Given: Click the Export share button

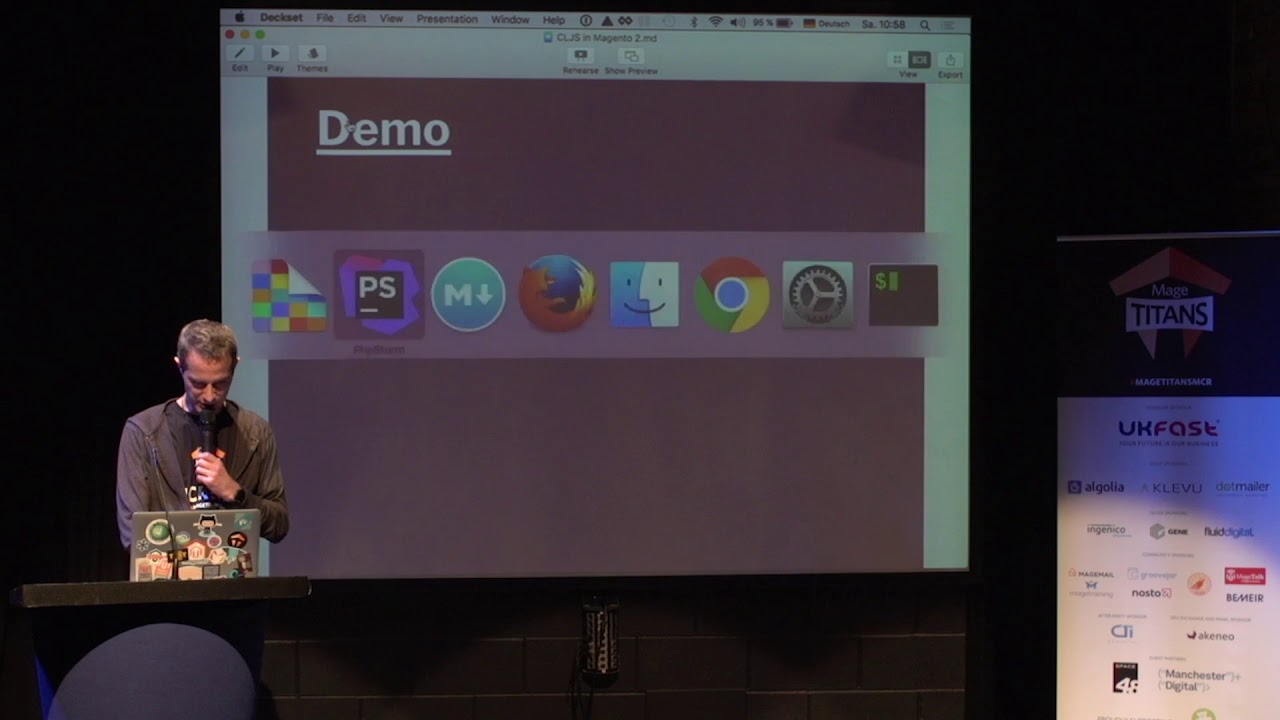Looking at the screenshot, I should coord(950,63).
